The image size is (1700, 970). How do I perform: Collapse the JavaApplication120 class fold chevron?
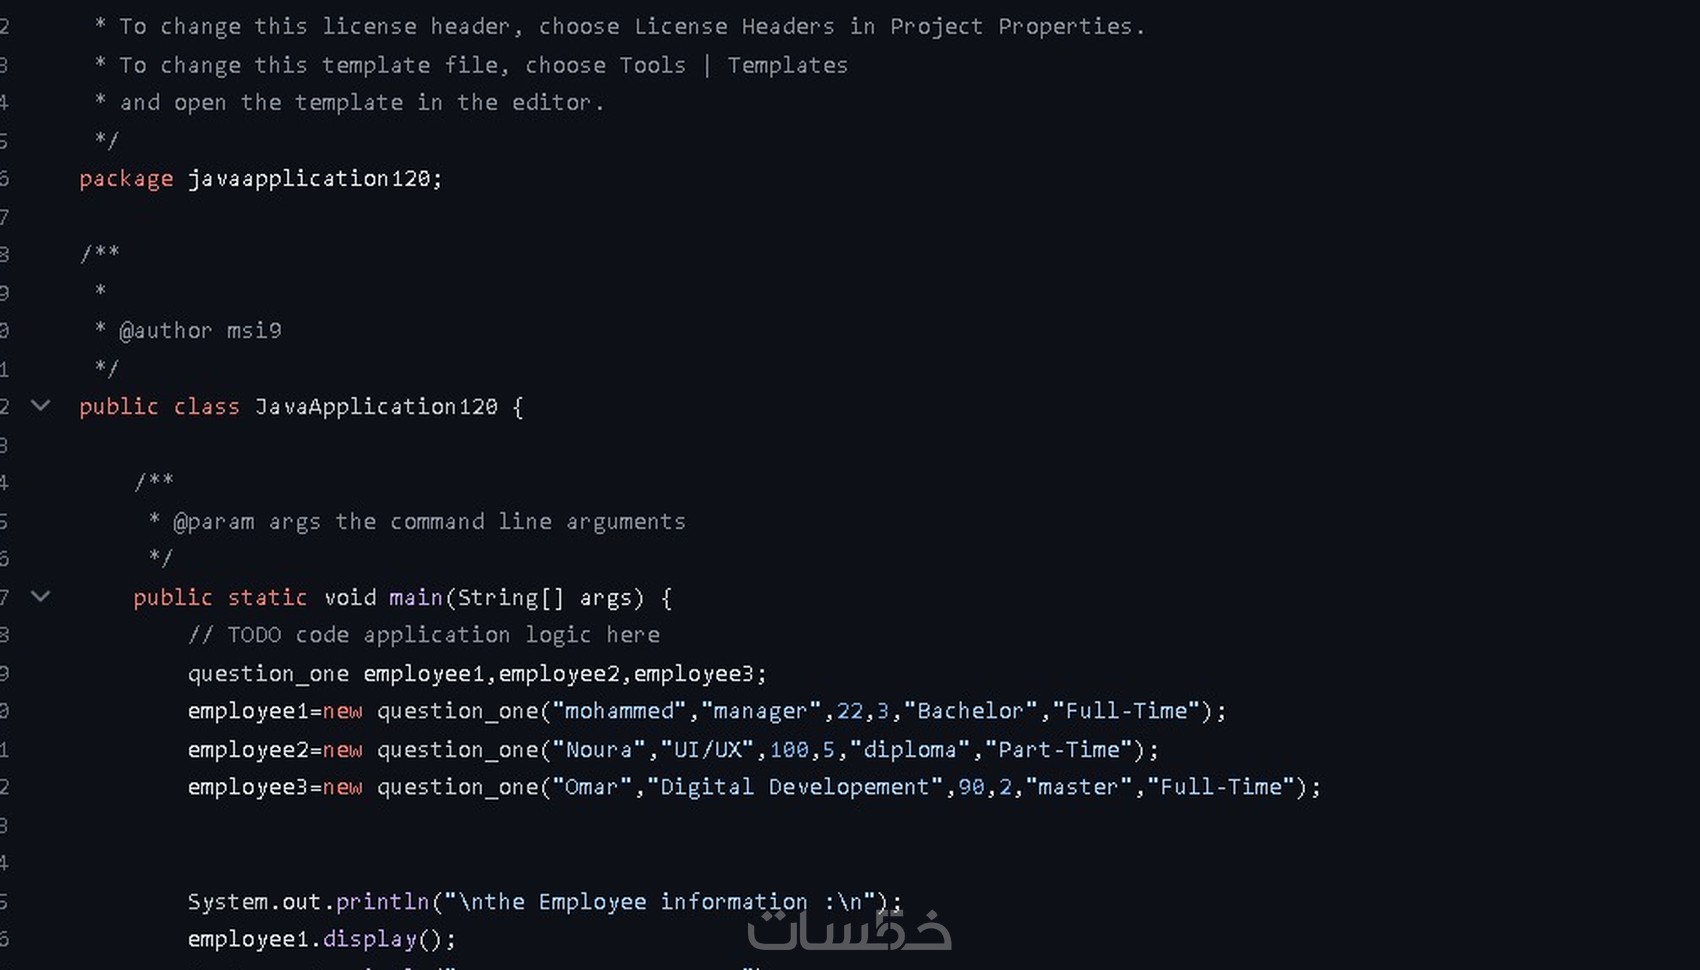point(40,406)
